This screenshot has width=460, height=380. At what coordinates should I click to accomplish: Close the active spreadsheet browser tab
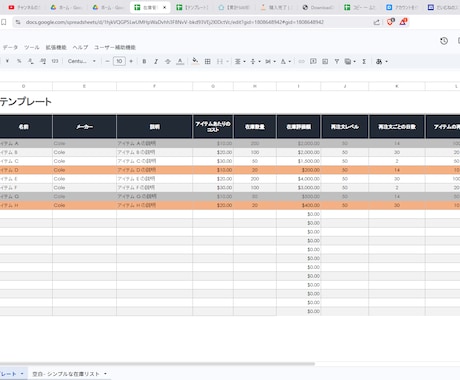164,7
